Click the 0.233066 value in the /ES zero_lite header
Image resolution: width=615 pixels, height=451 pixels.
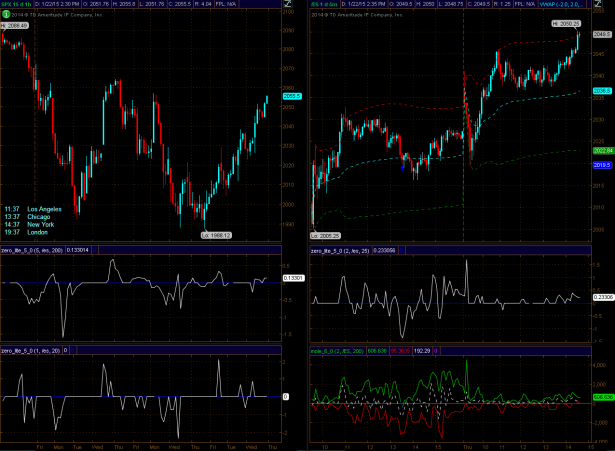pyautogui.click(x=384, y=250)
